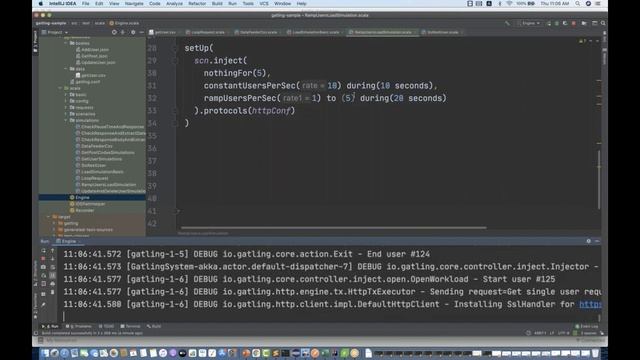Click the Run with Coverage icon
This screenshot has width=640, height=360.
pyautogui.click(x=565, y=23)
